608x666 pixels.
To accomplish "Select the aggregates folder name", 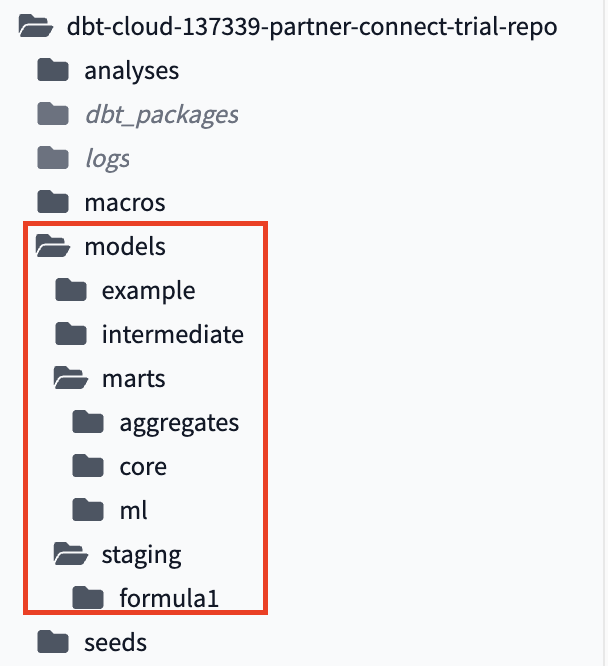I will point(179,423).
